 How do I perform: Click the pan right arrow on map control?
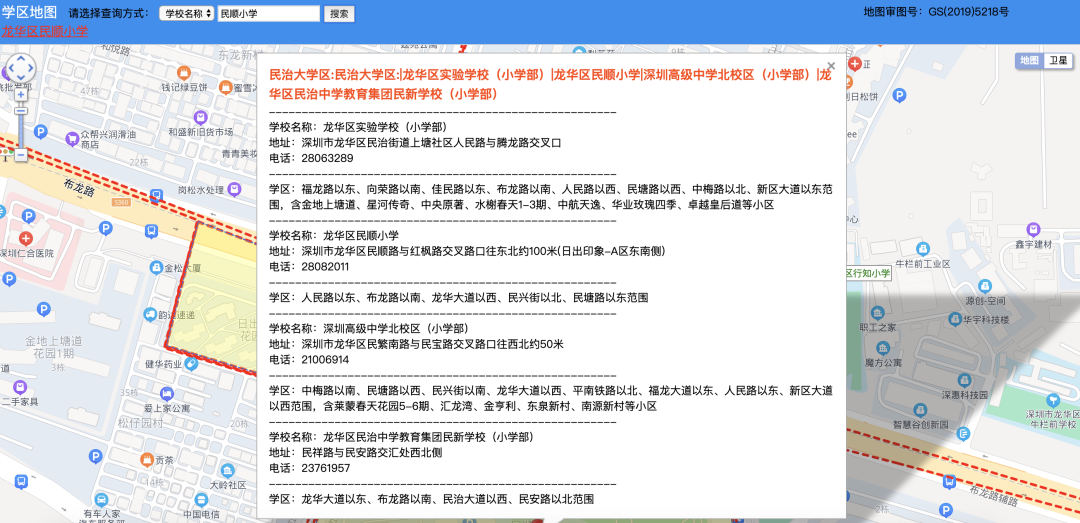pyautogui.click(x=30, y=69)
